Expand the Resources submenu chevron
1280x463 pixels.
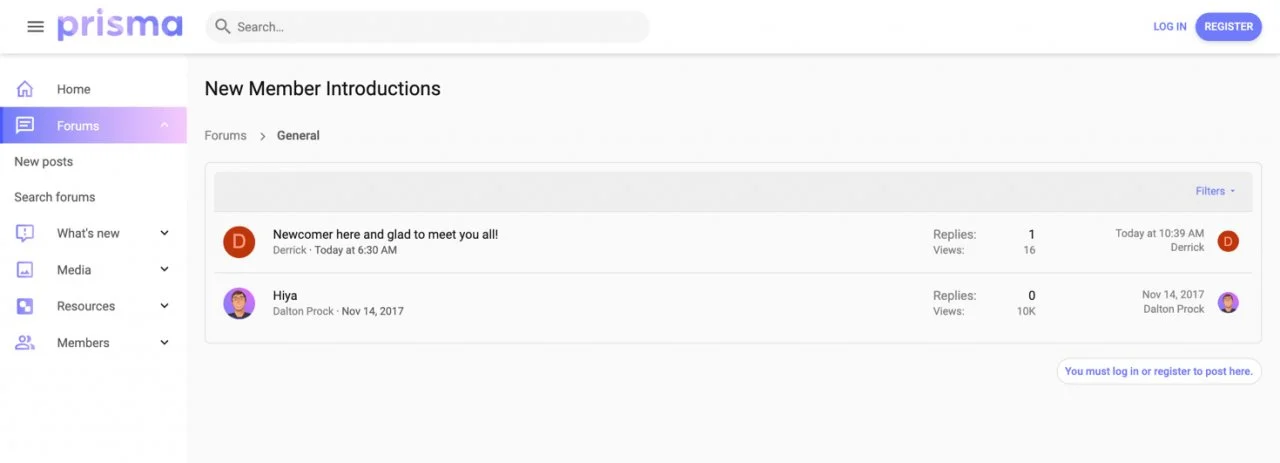point(165,306)
